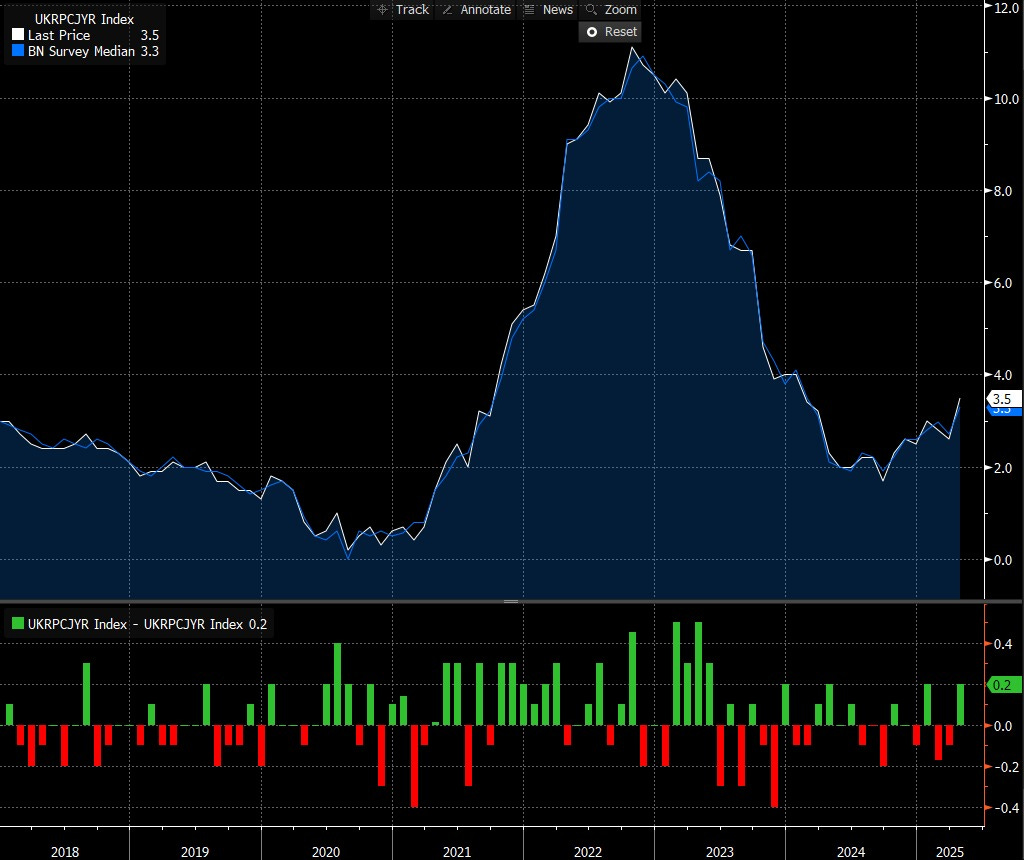Click the 0.4 label on lower panel axis
1024x860 pixels.
tap(1003, 644)
